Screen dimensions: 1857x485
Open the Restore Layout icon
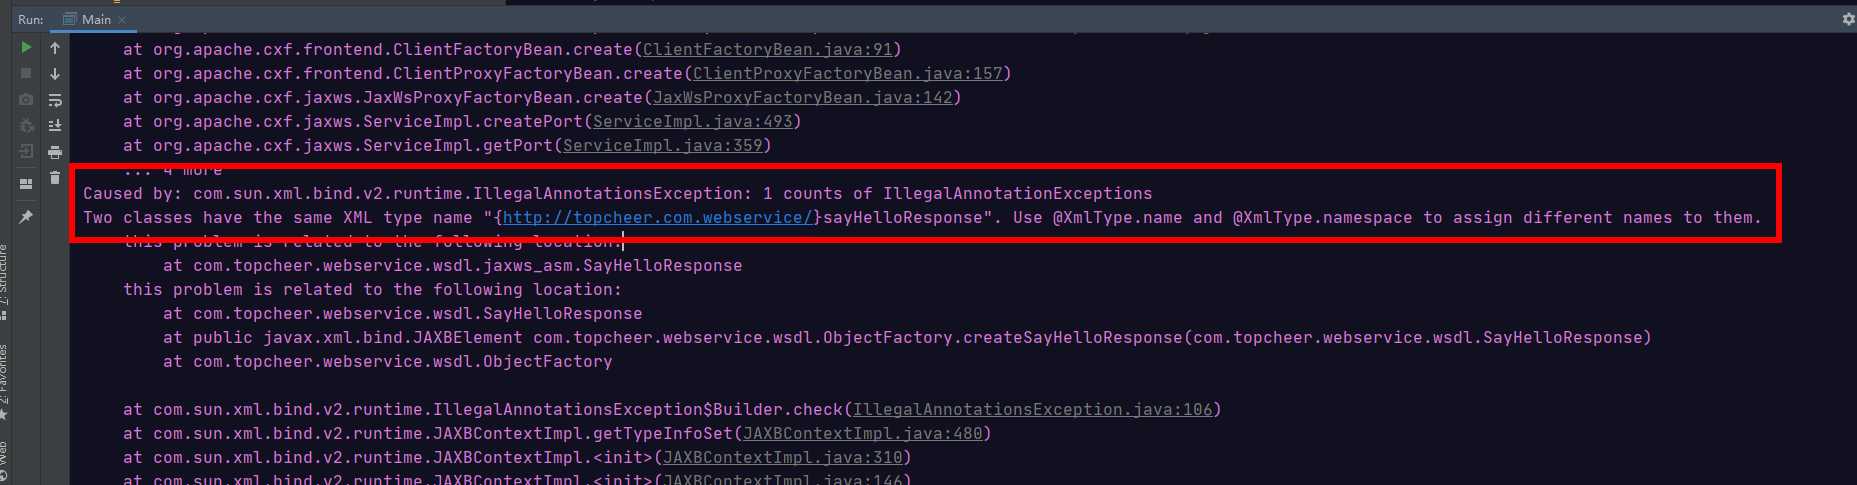point(26,183)
